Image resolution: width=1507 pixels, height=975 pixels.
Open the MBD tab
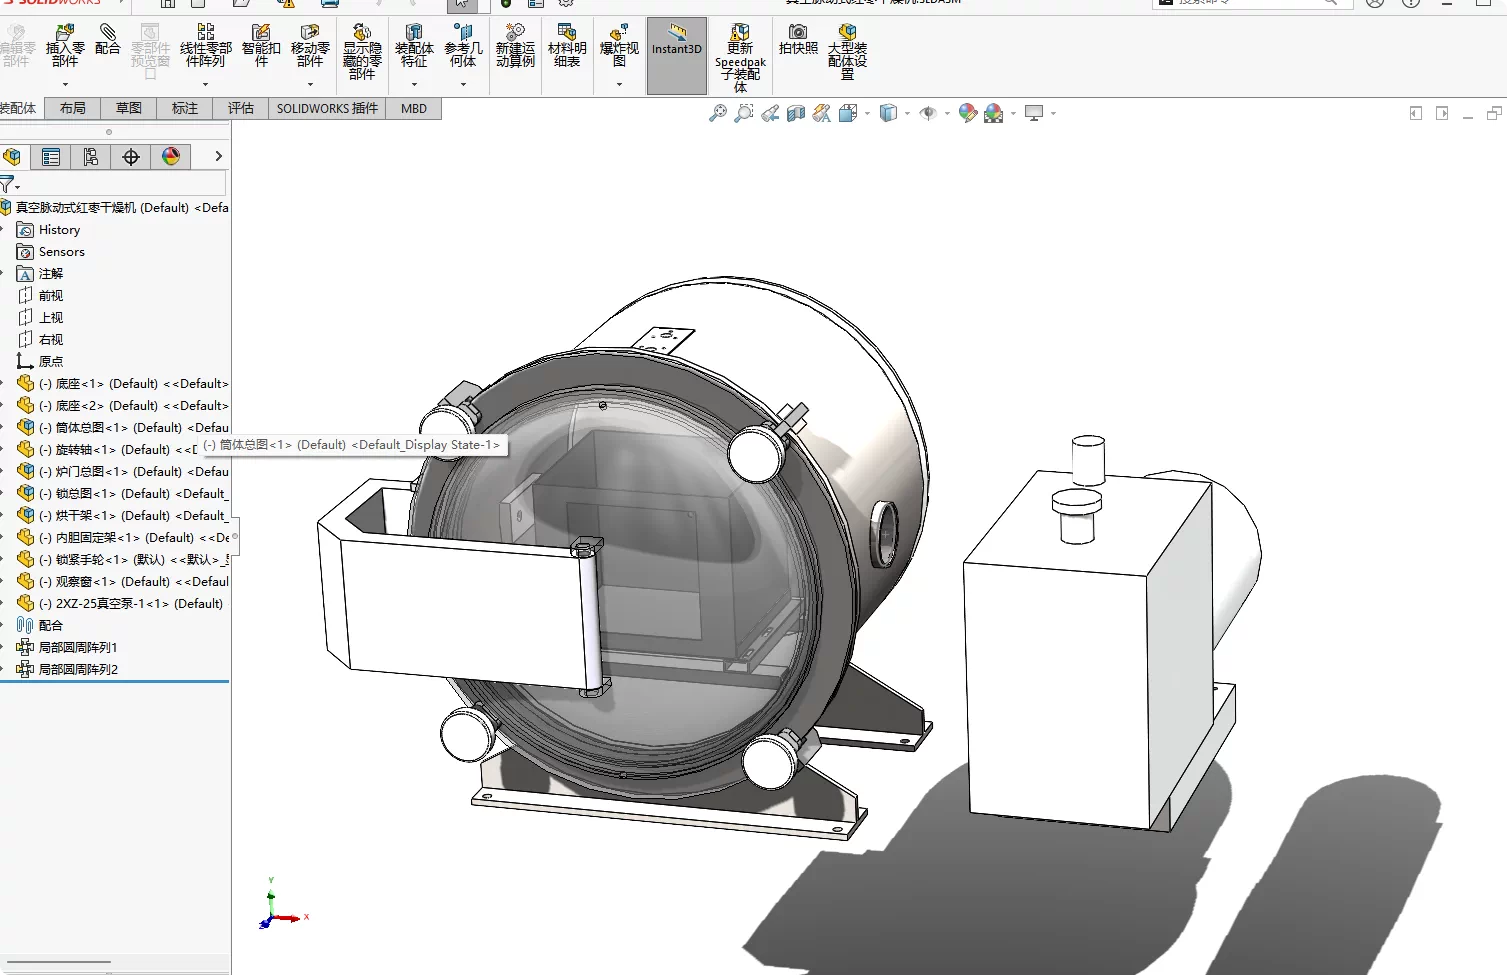(x=414, y=108)
